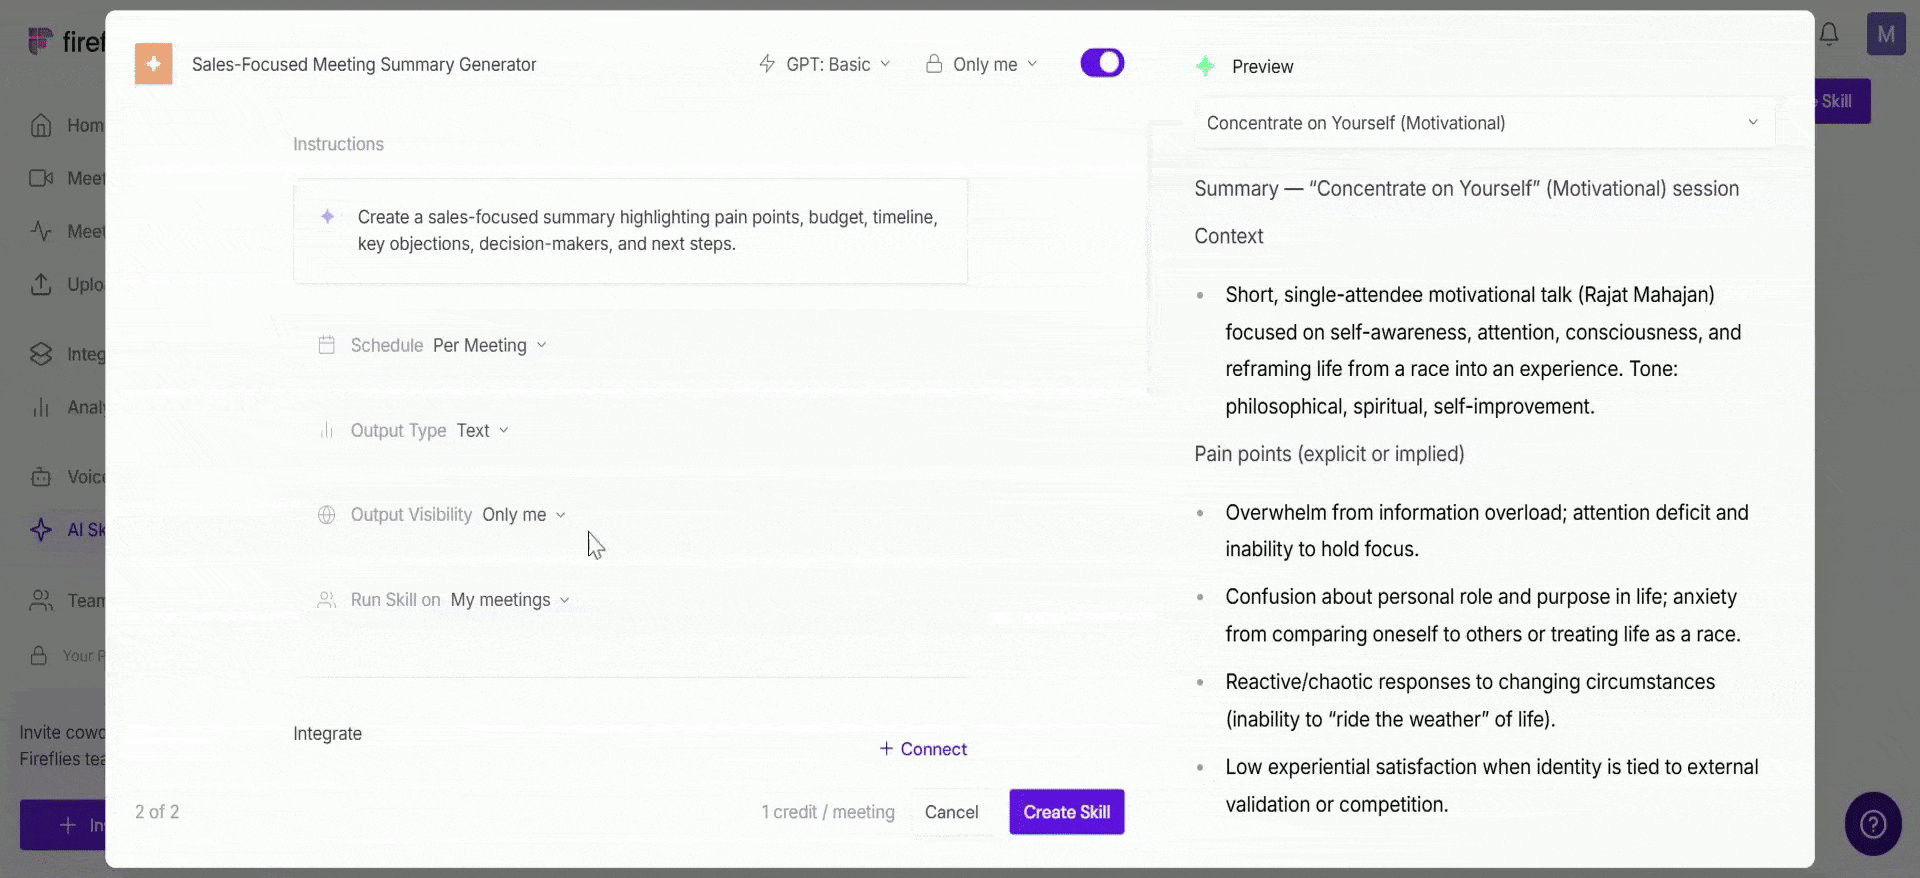This screenshot has height=878, width=1920.
Task: Open the help question mark icon
Action: [x=1873, y=824]
